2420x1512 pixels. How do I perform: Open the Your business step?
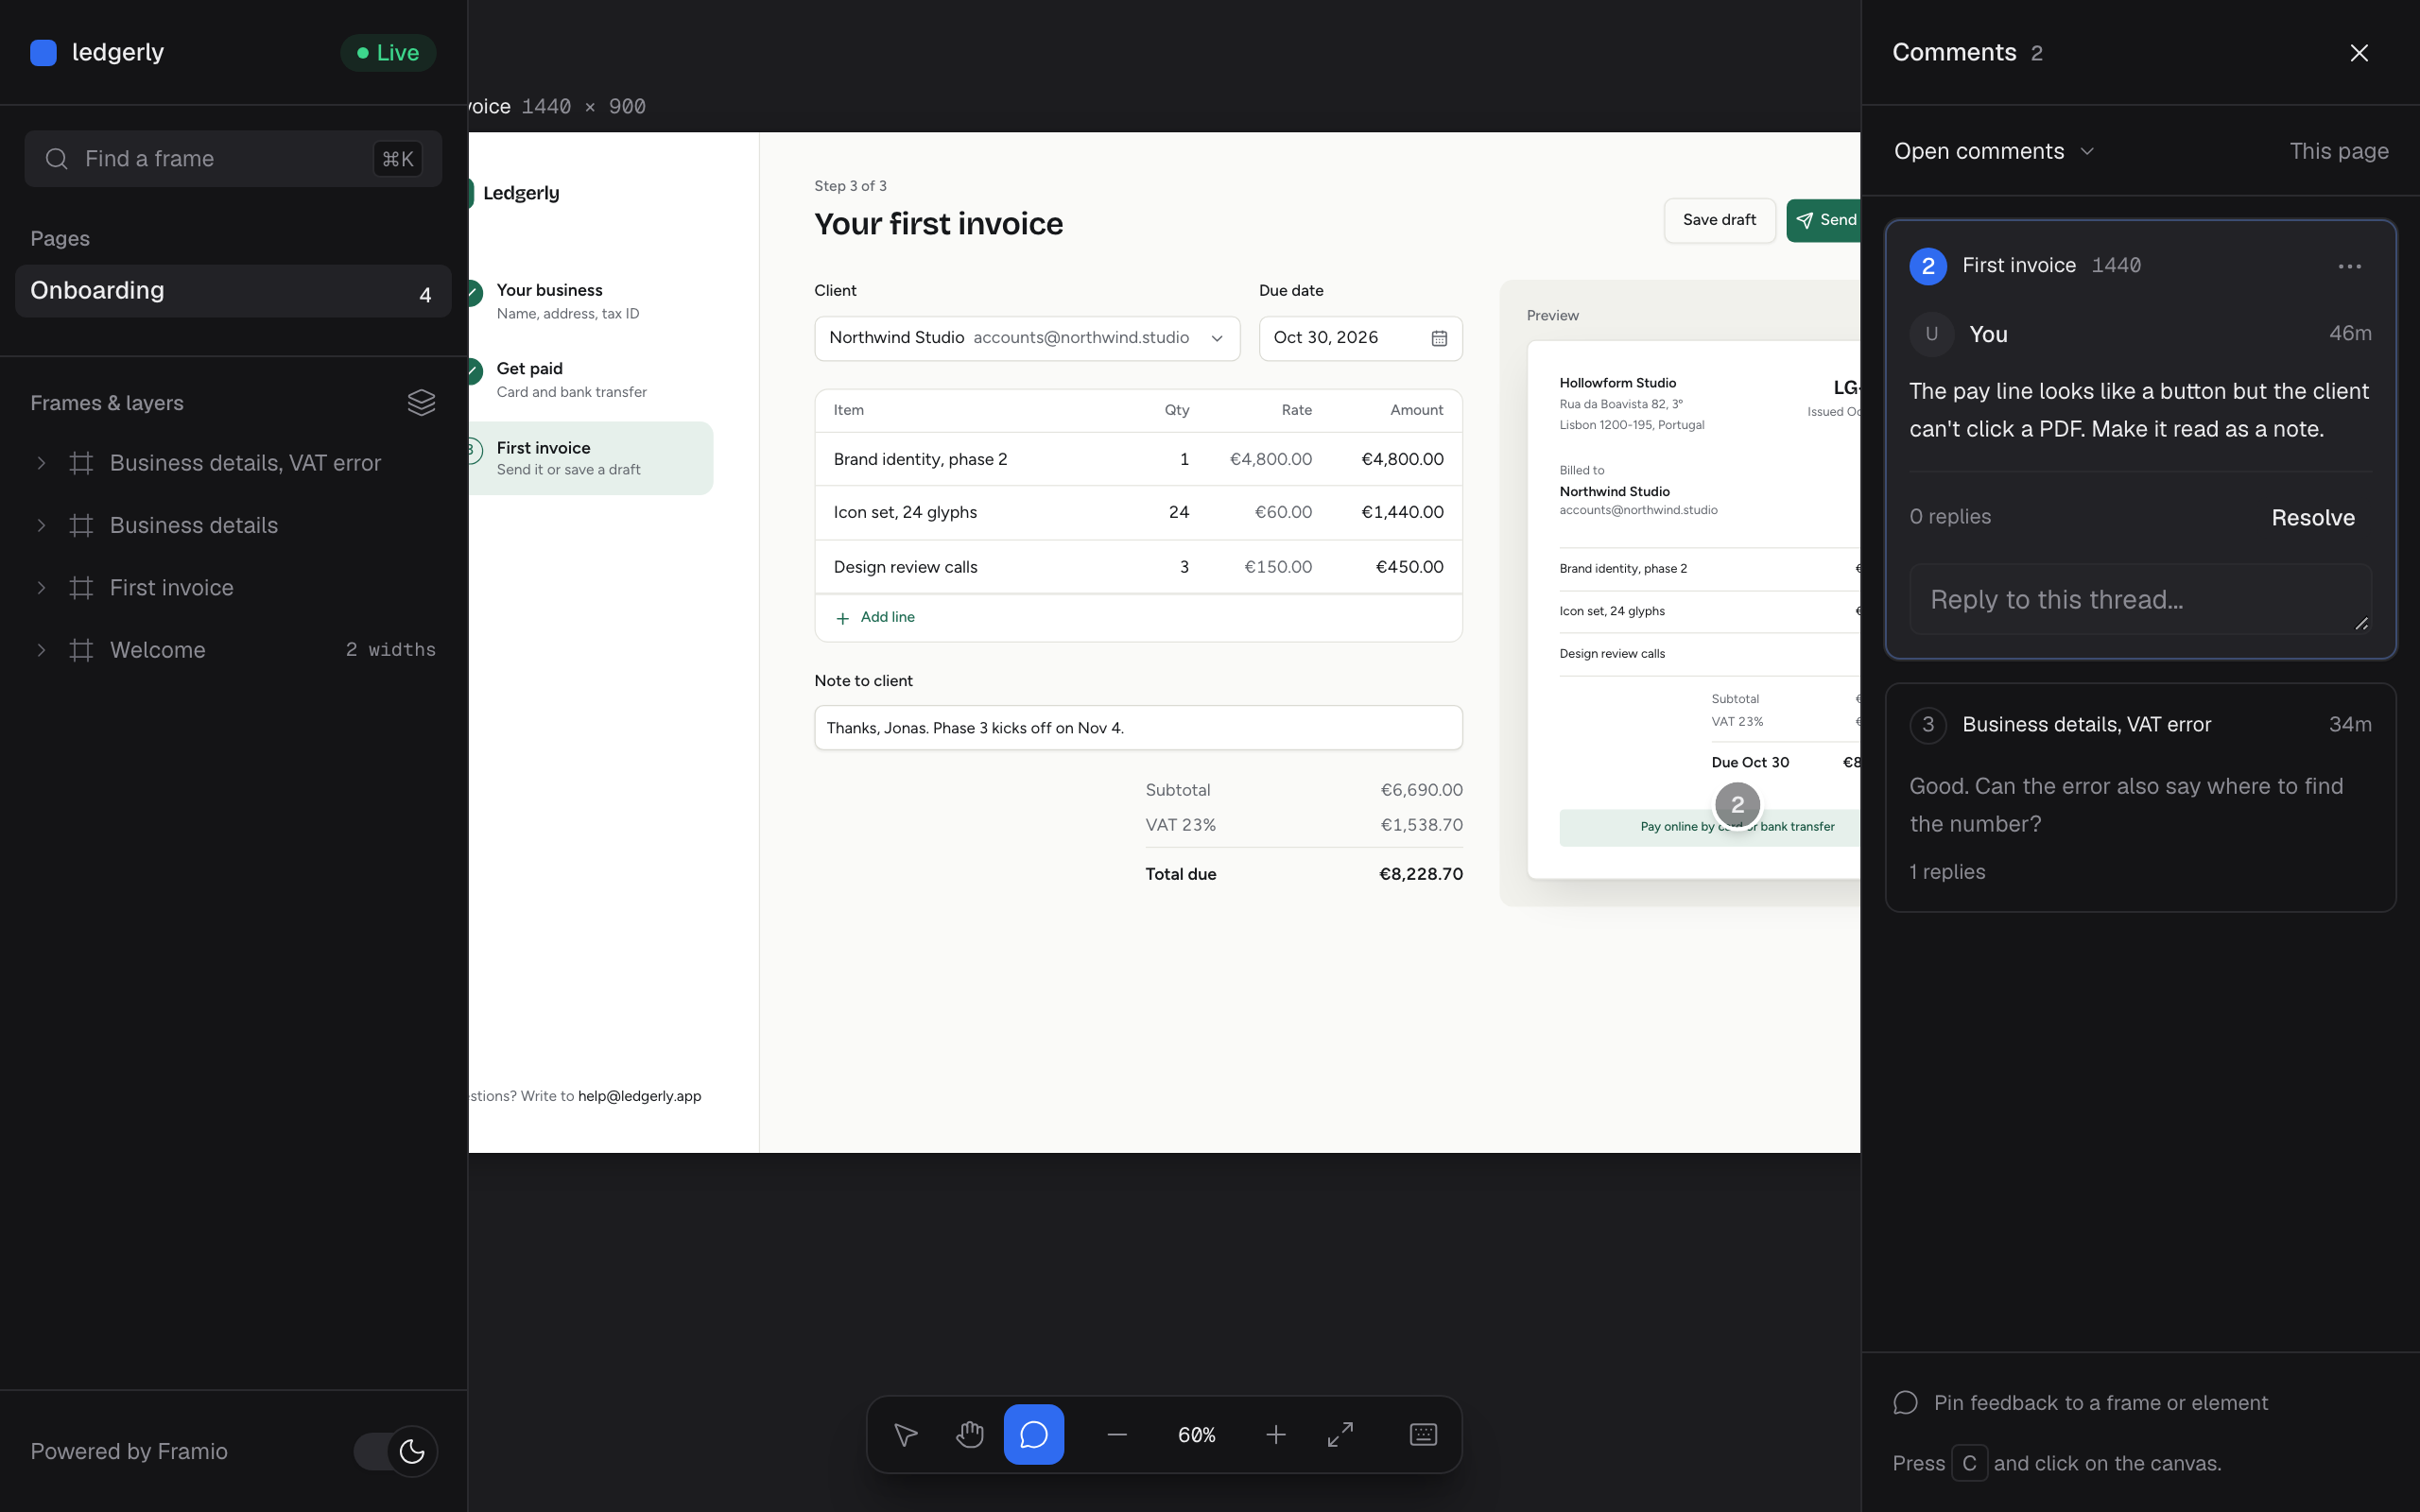(x=590, y=300)
